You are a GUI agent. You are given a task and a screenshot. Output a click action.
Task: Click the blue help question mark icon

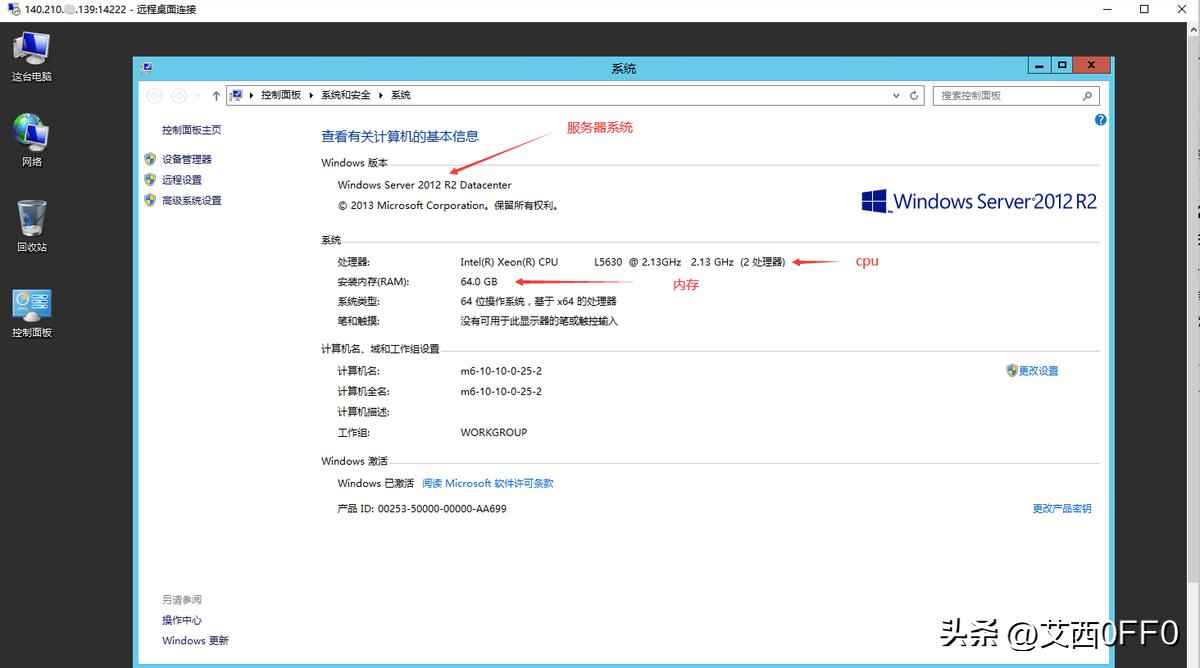click(1100, 119)
